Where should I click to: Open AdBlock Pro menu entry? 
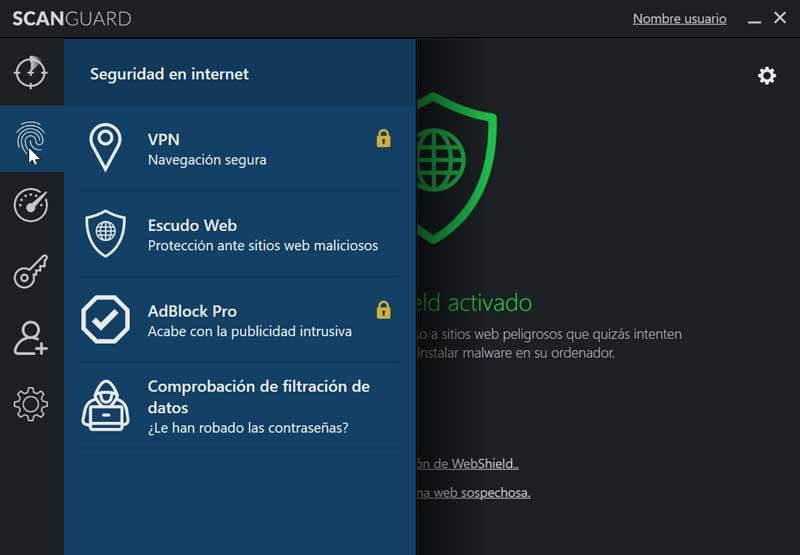pos(240,320)
